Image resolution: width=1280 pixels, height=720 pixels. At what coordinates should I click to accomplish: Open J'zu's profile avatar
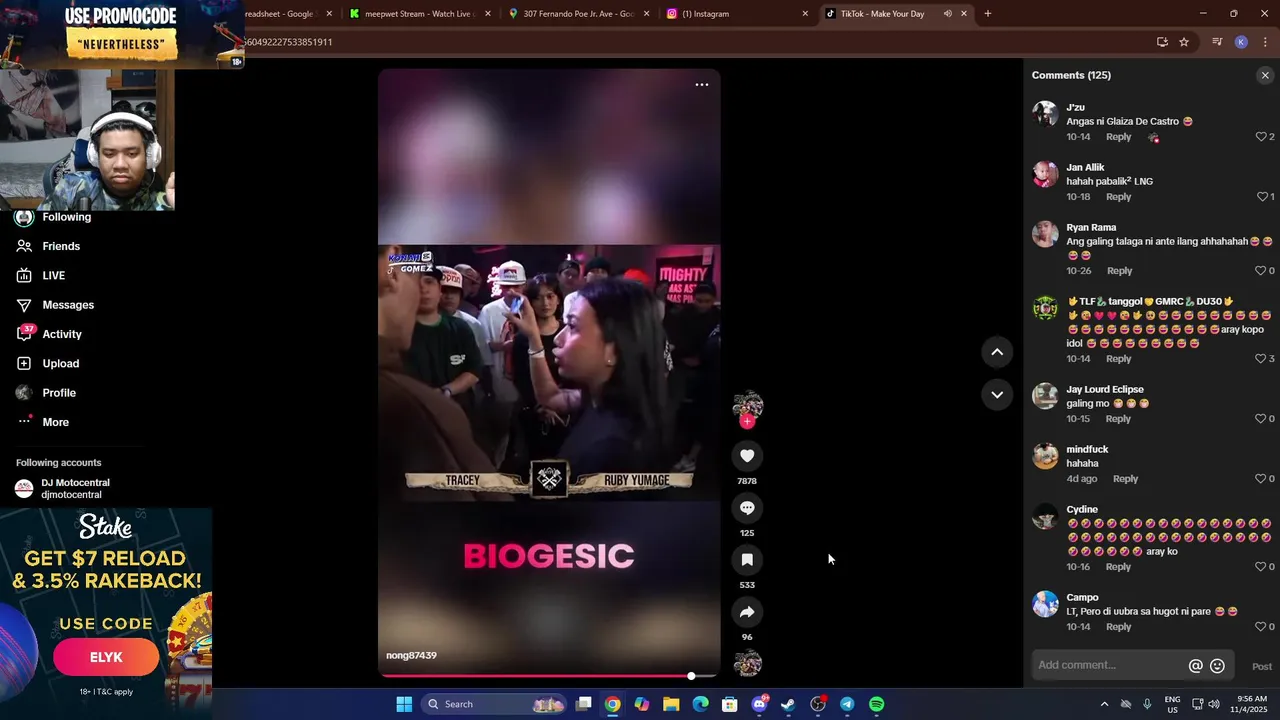click(1045, 114)
